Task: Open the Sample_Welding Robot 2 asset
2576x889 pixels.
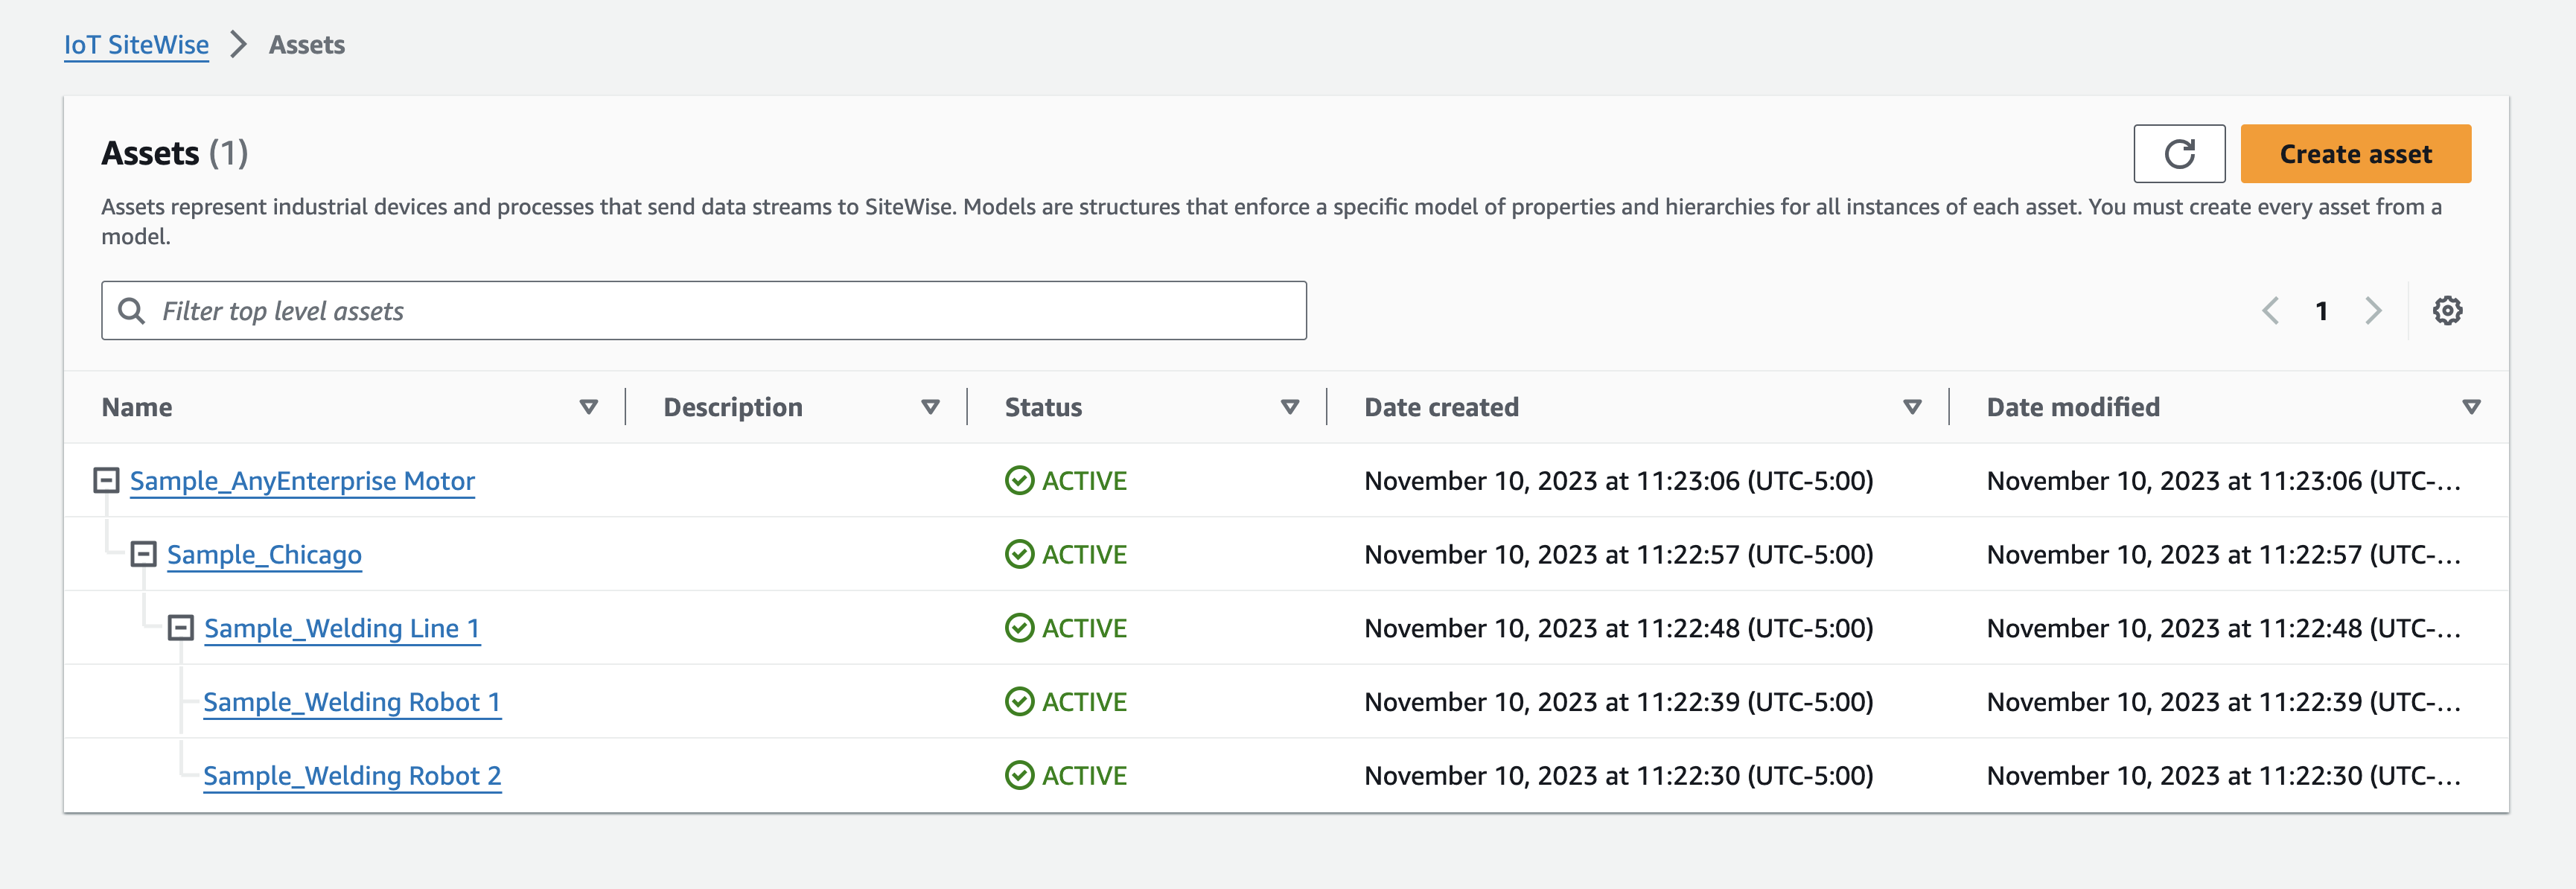Action: [353, 772]
